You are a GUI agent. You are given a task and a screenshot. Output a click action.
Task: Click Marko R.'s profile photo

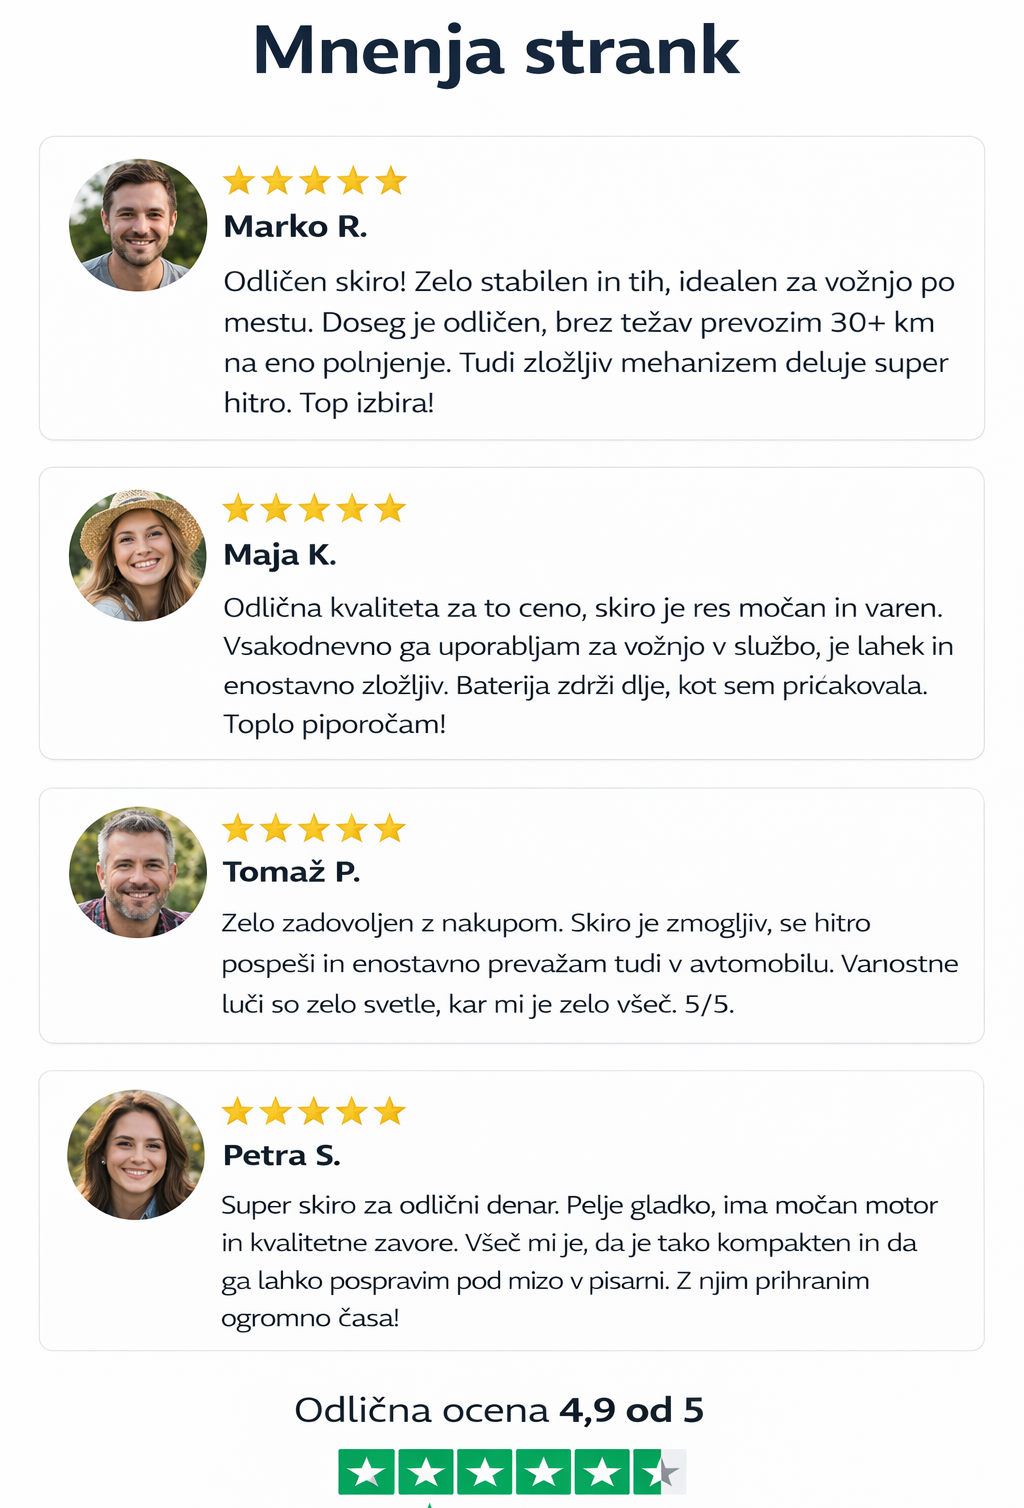pyautogui.click(x=138, y=226)
